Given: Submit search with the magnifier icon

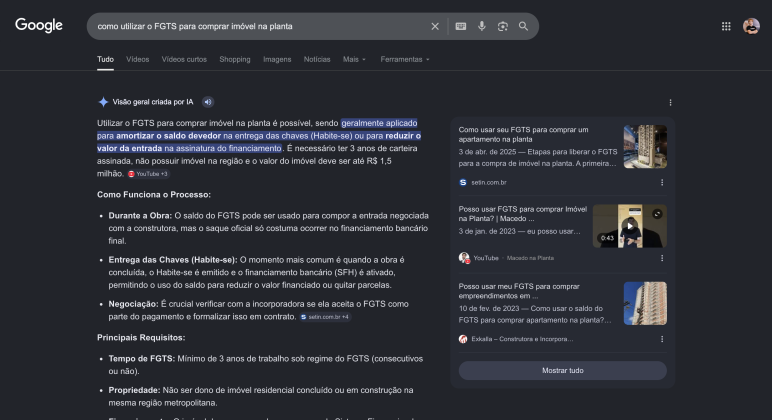Looking at the screenshot, I should coord(523,27).
